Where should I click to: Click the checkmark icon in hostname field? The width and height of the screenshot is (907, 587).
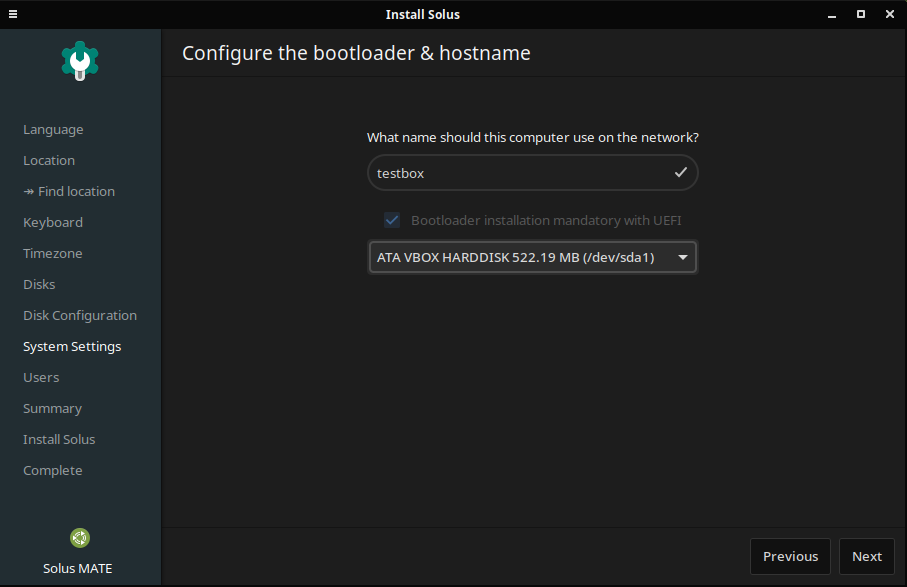coord(681,172)
